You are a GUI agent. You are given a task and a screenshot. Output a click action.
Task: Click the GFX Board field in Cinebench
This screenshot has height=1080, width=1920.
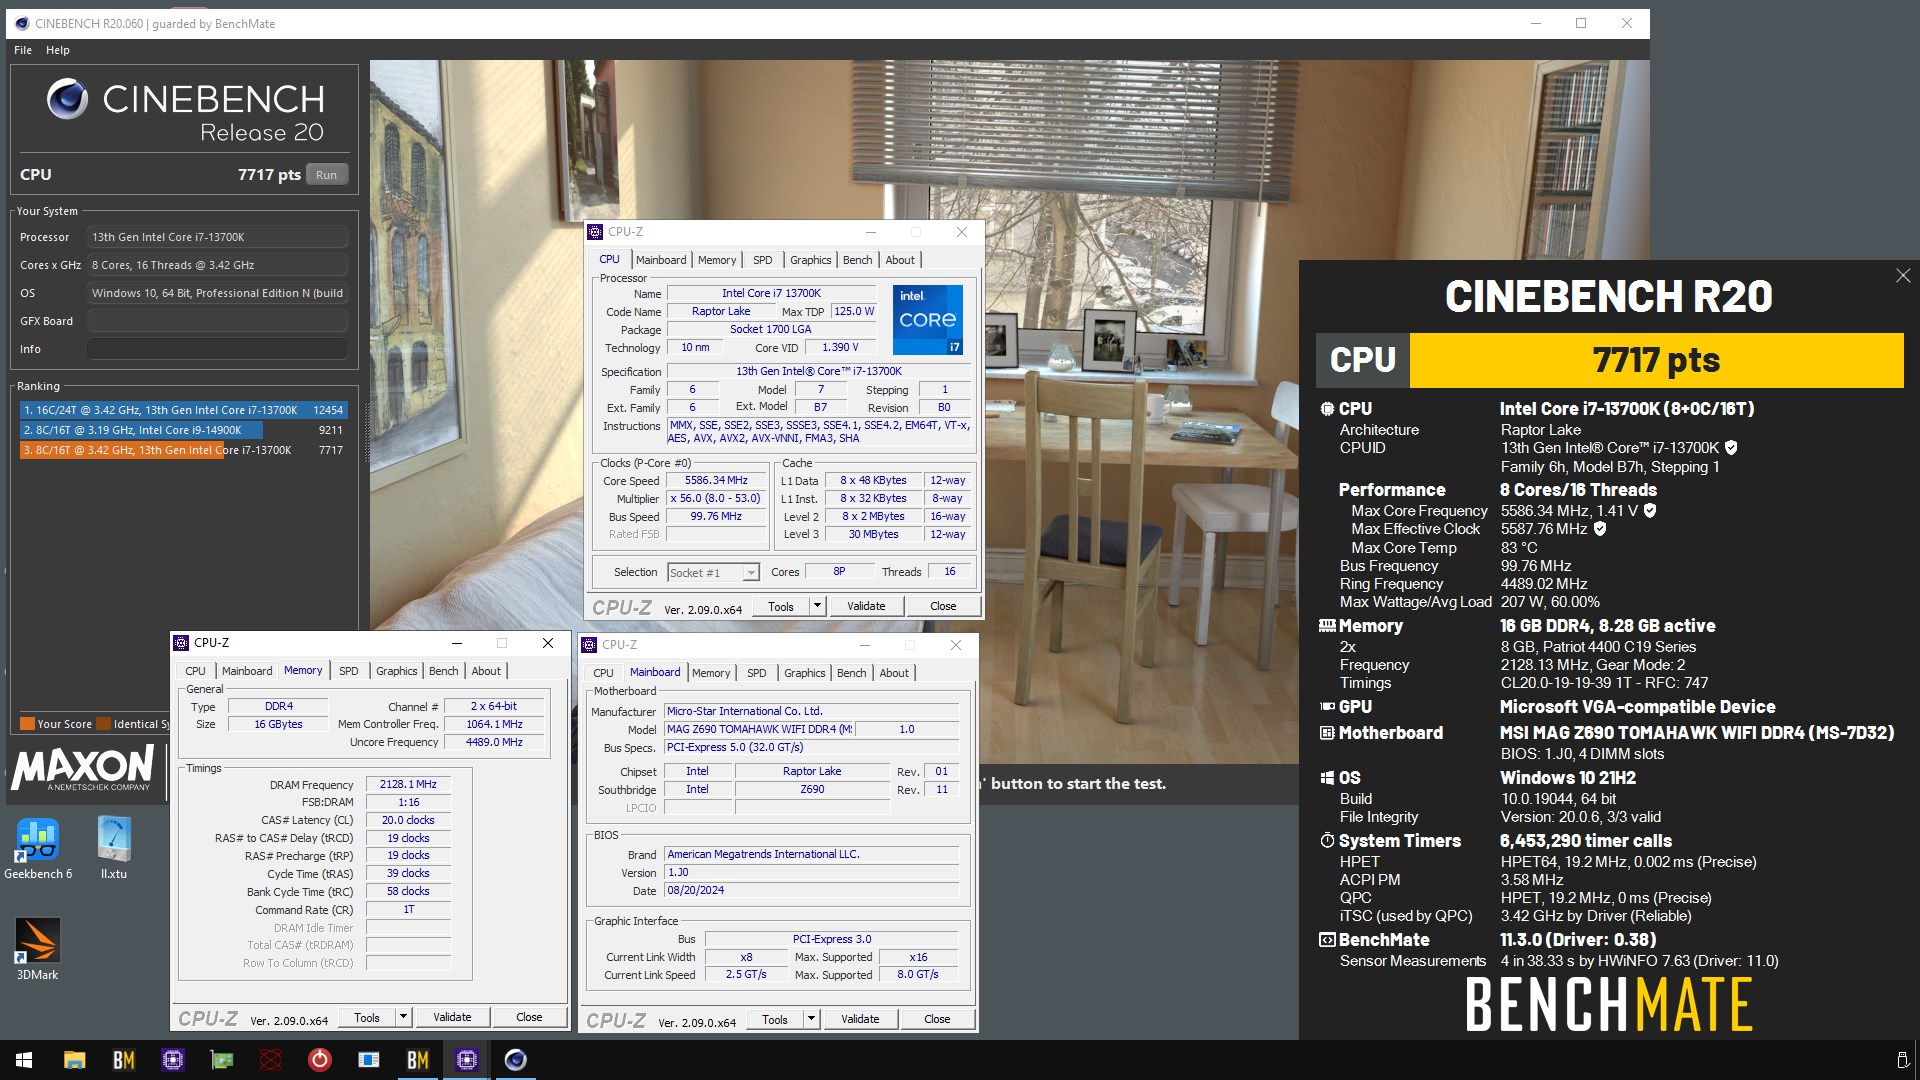pos(217,321)
